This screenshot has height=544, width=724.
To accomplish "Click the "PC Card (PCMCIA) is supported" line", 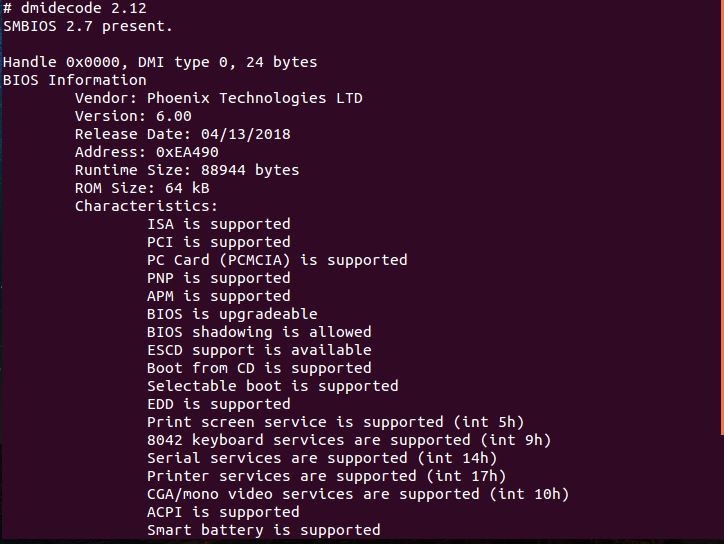I will point(277,260).
